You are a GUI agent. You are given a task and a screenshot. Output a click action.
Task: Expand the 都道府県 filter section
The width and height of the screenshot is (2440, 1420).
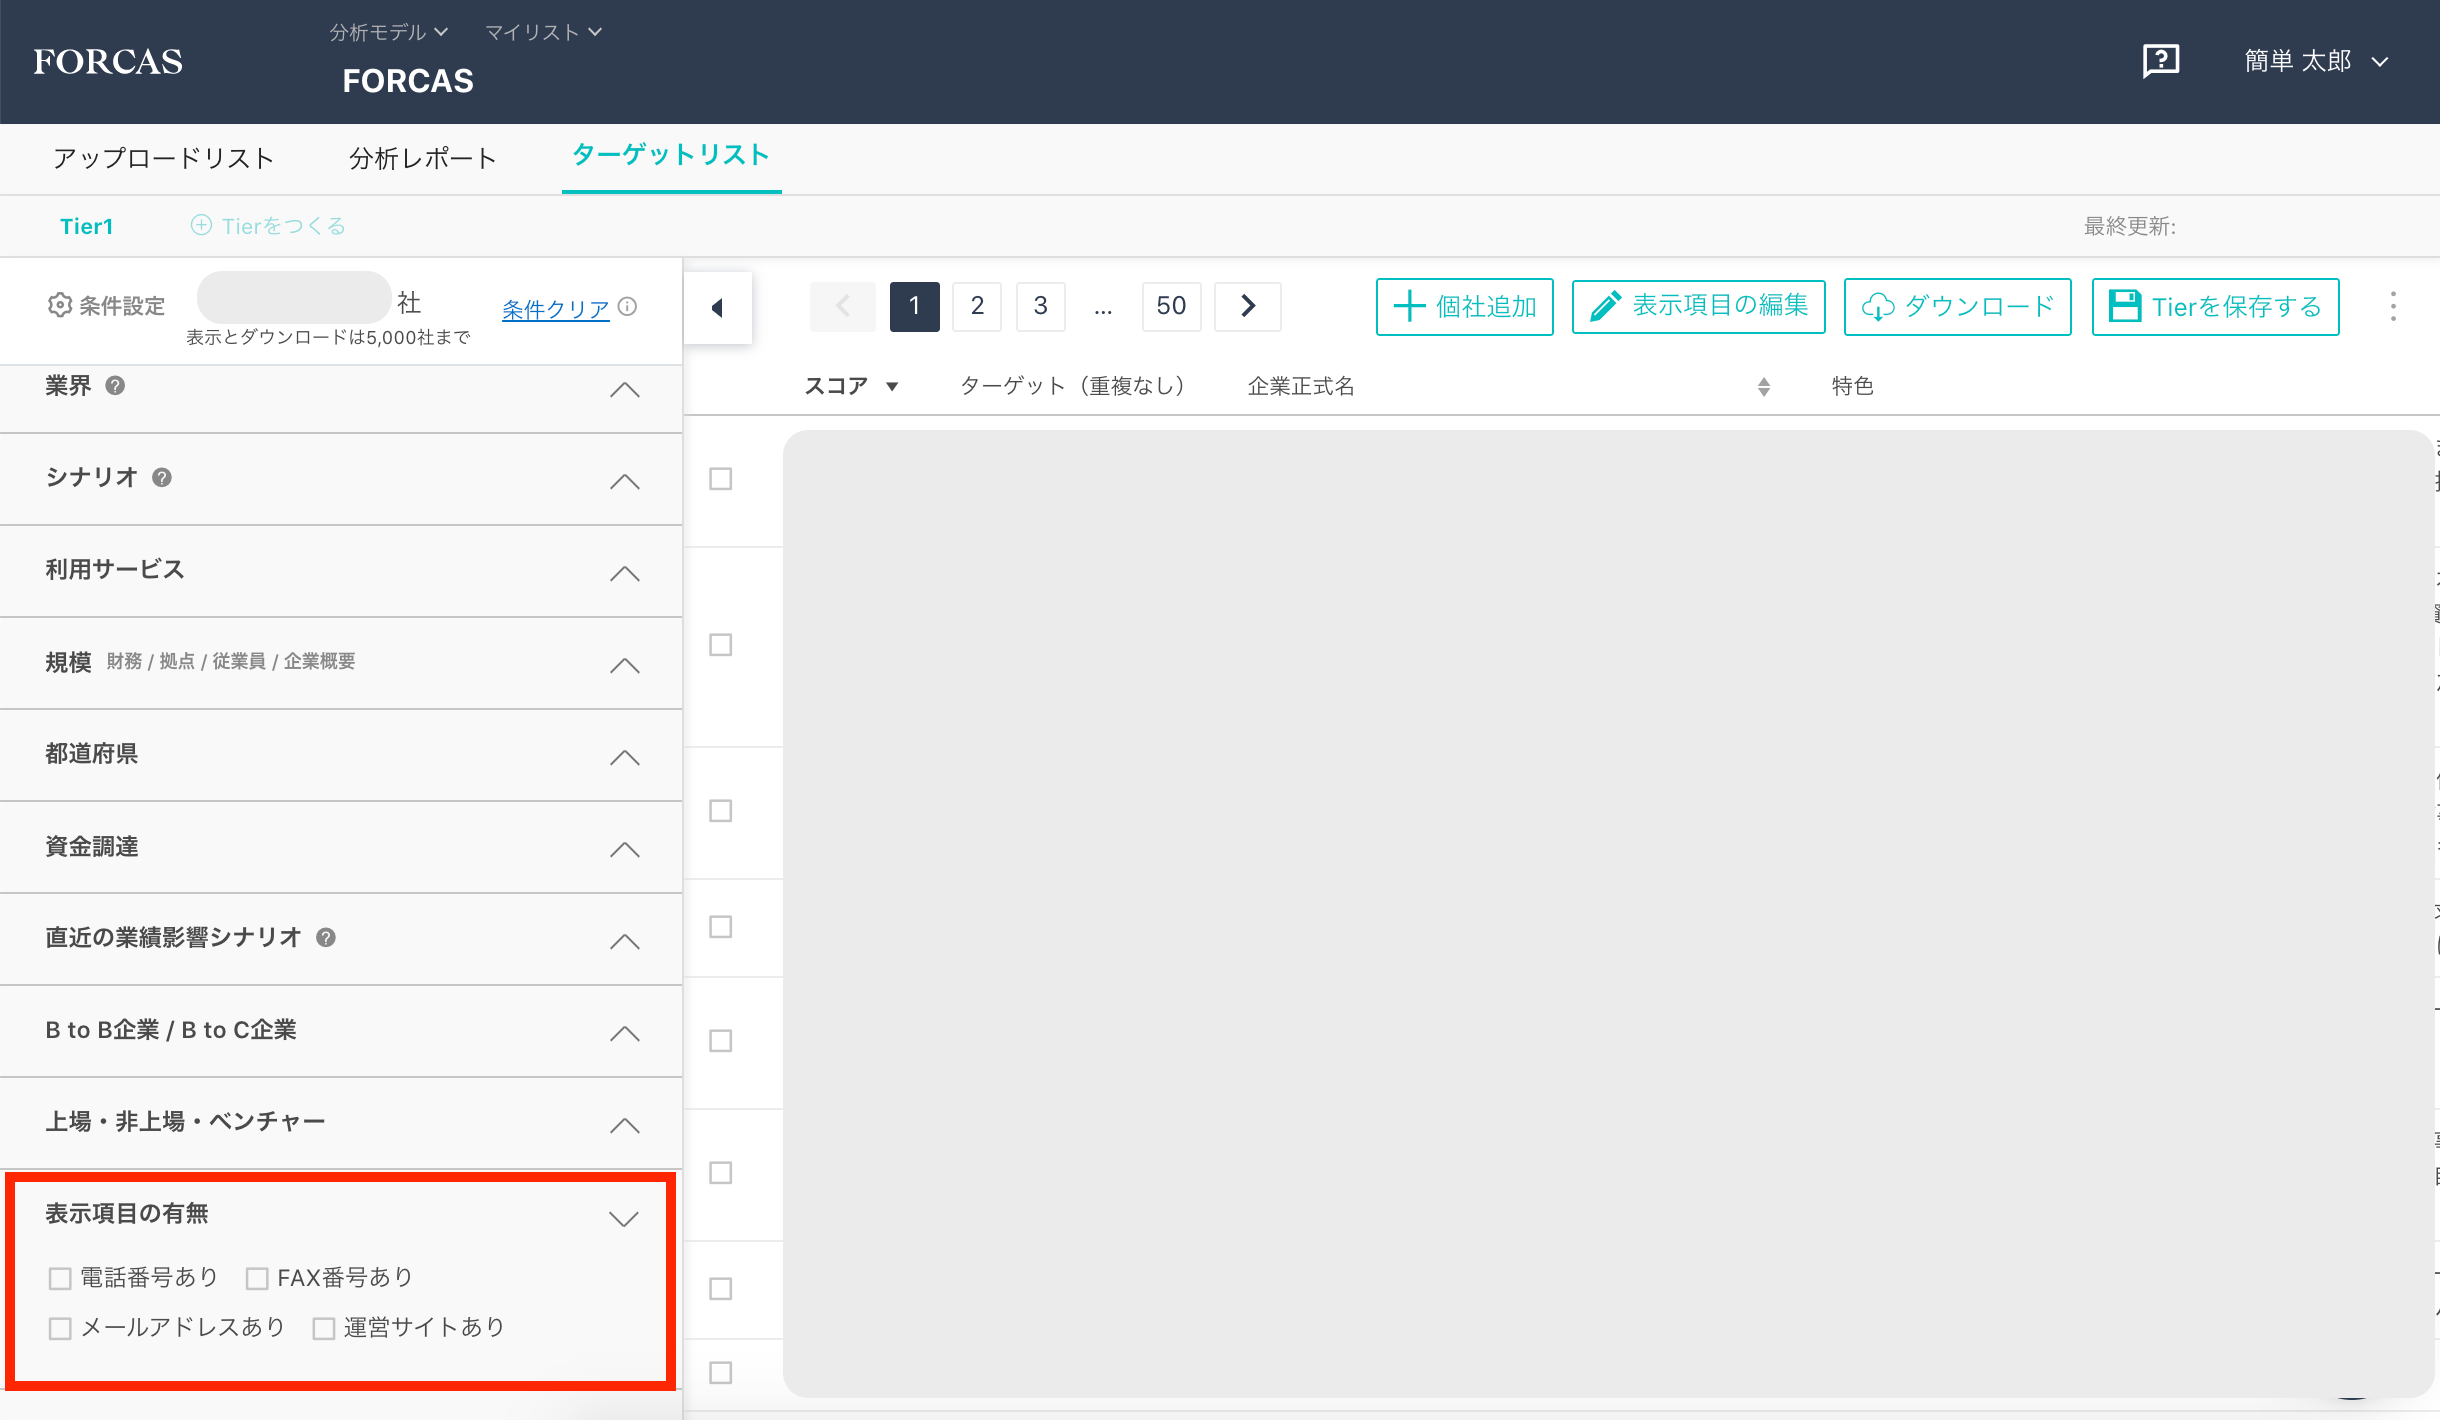click(624, 757)
